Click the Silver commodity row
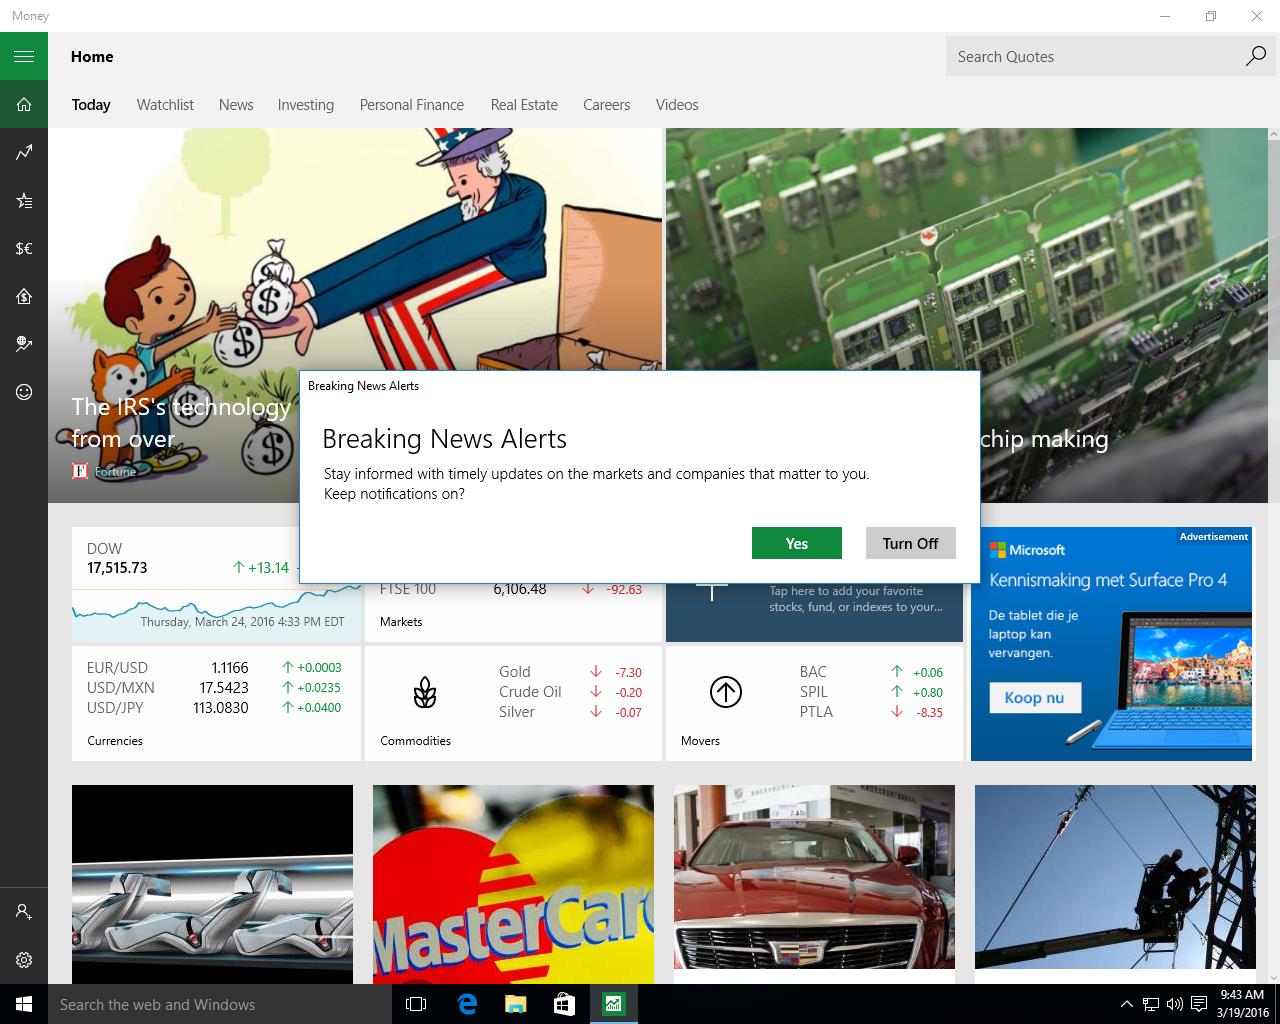 [x=570, y=712]
